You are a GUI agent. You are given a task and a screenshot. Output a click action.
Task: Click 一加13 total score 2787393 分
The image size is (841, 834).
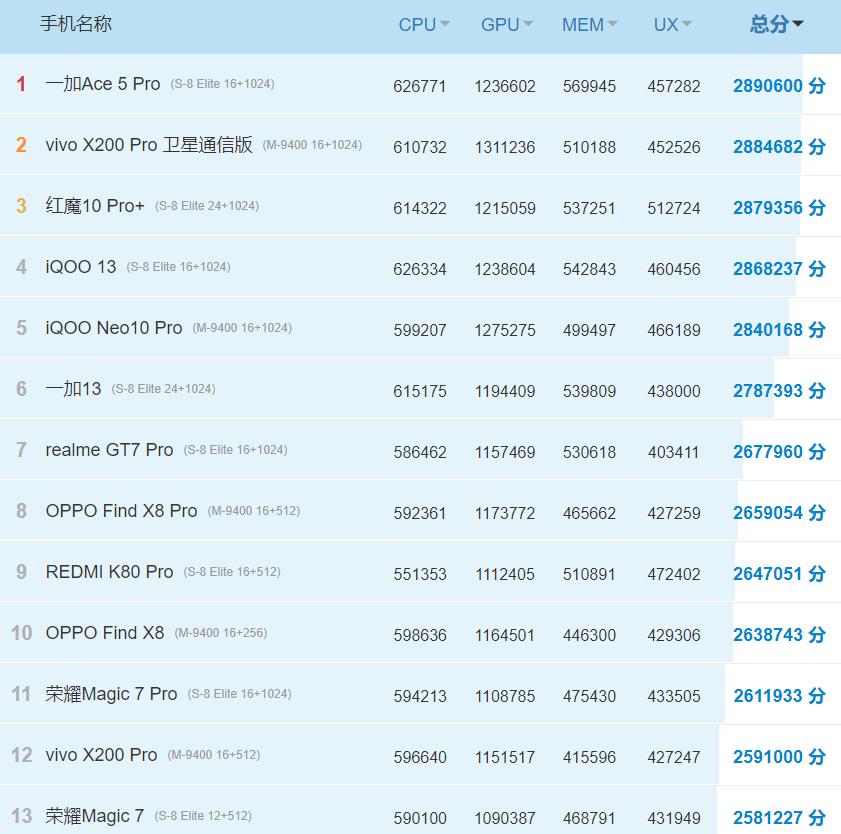click(778, 391)
